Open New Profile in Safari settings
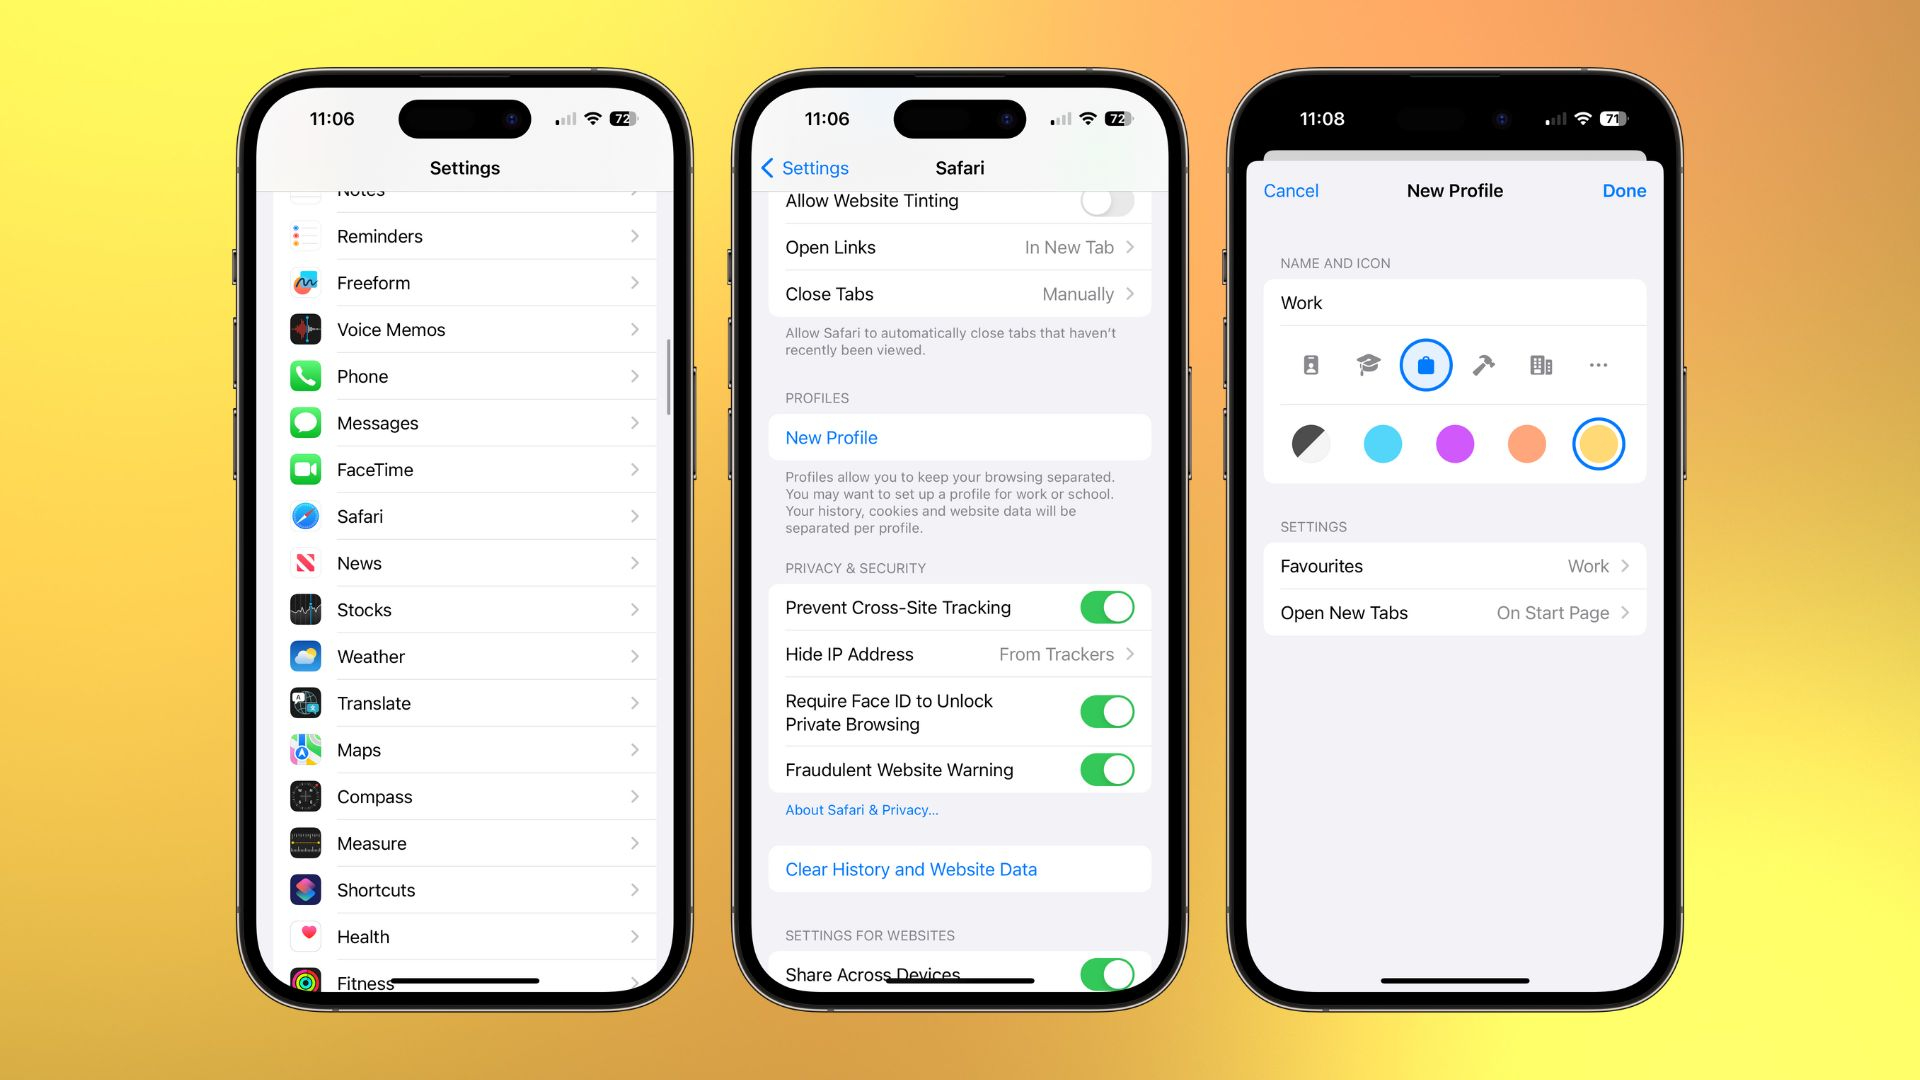This screenshot has height=1080, width=1920. click(829, 438)
